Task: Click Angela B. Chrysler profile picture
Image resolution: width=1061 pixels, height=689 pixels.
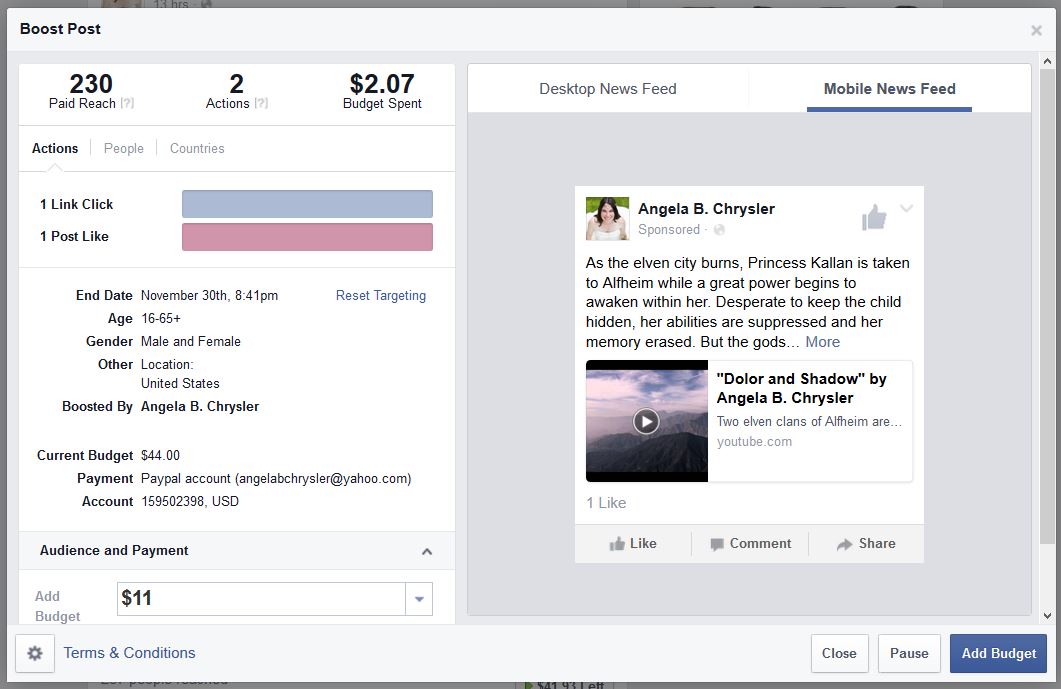Action: click(x=607, y=219)
